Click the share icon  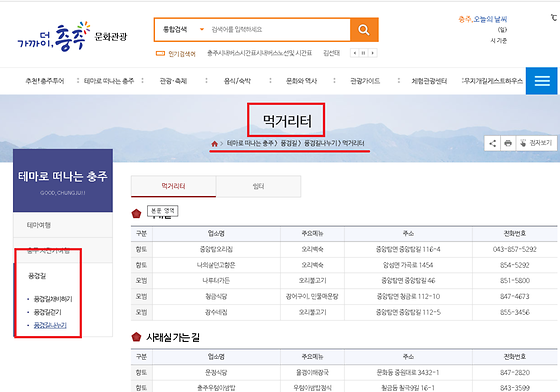click(492, 143)
